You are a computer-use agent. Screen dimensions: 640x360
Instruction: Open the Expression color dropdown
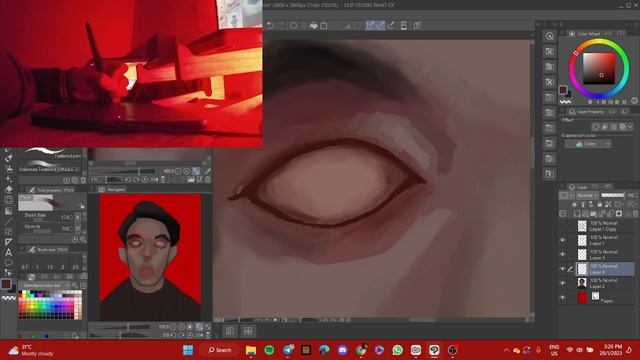click(x=588, y=144)
